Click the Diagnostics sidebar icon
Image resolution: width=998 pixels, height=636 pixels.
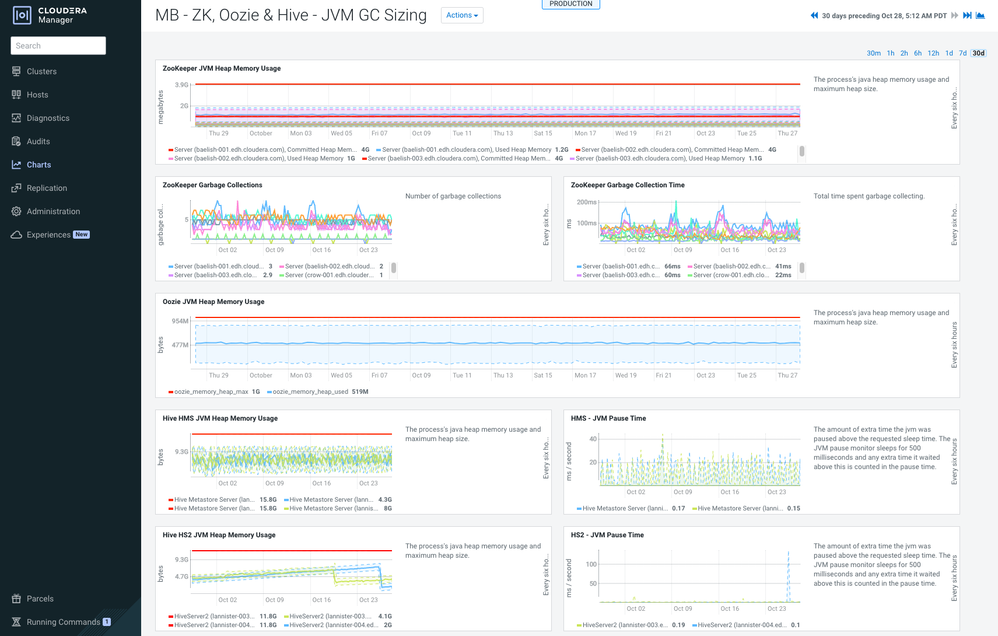pyautogui.click(x=17, y=118)
